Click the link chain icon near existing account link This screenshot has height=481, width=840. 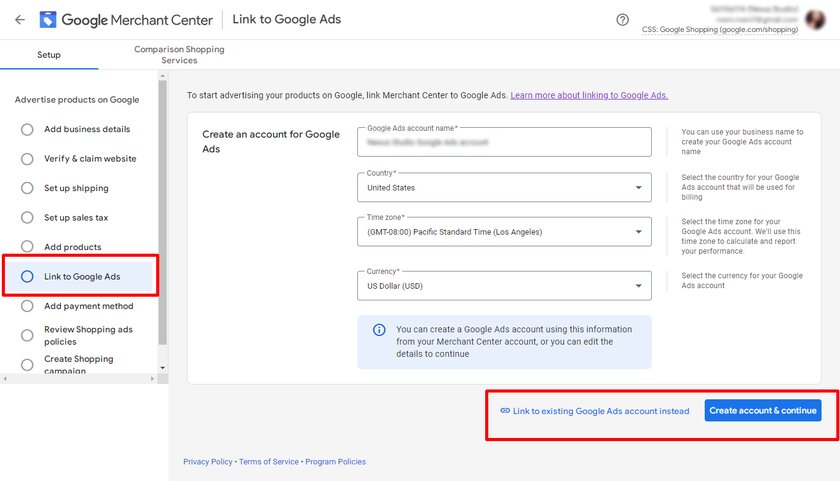tap(505, 411)
